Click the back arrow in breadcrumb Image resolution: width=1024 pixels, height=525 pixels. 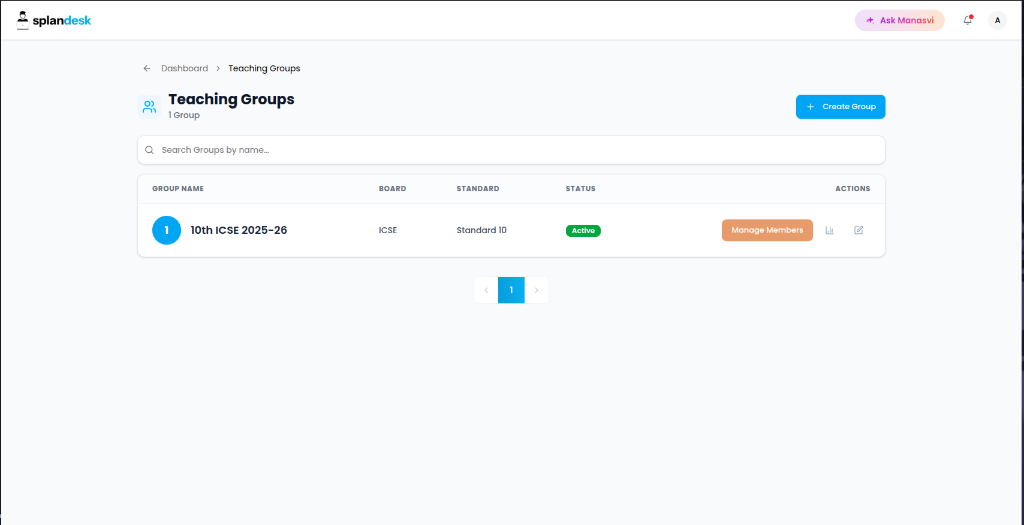147,68
